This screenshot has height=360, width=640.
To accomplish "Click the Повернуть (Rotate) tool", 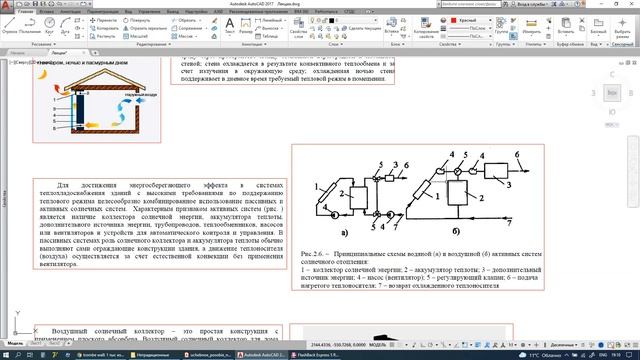I will (x=137, y=20).
